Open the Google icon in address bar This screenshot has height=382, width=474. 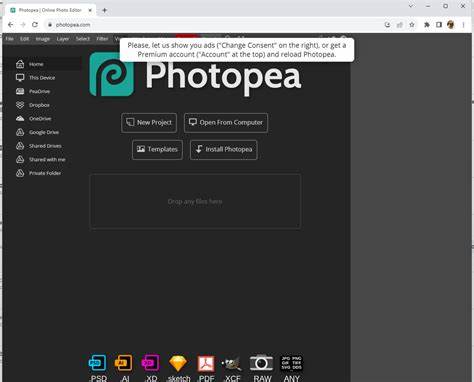pyautogui.click(x=387, y=25)
